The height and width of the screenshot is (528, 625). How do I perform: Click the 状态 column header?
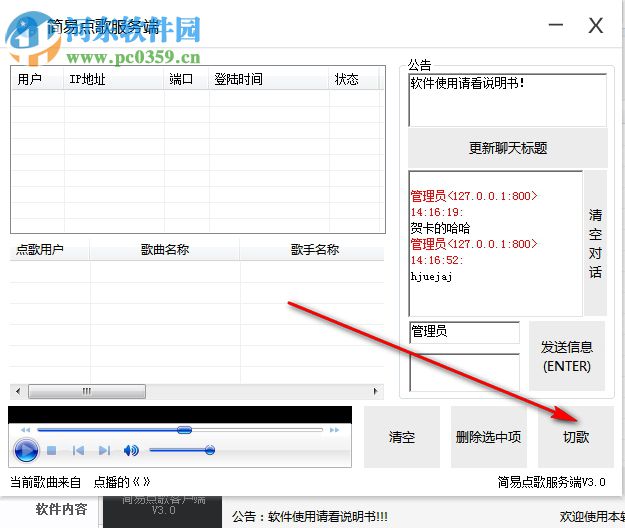click(x=354, y=79)
